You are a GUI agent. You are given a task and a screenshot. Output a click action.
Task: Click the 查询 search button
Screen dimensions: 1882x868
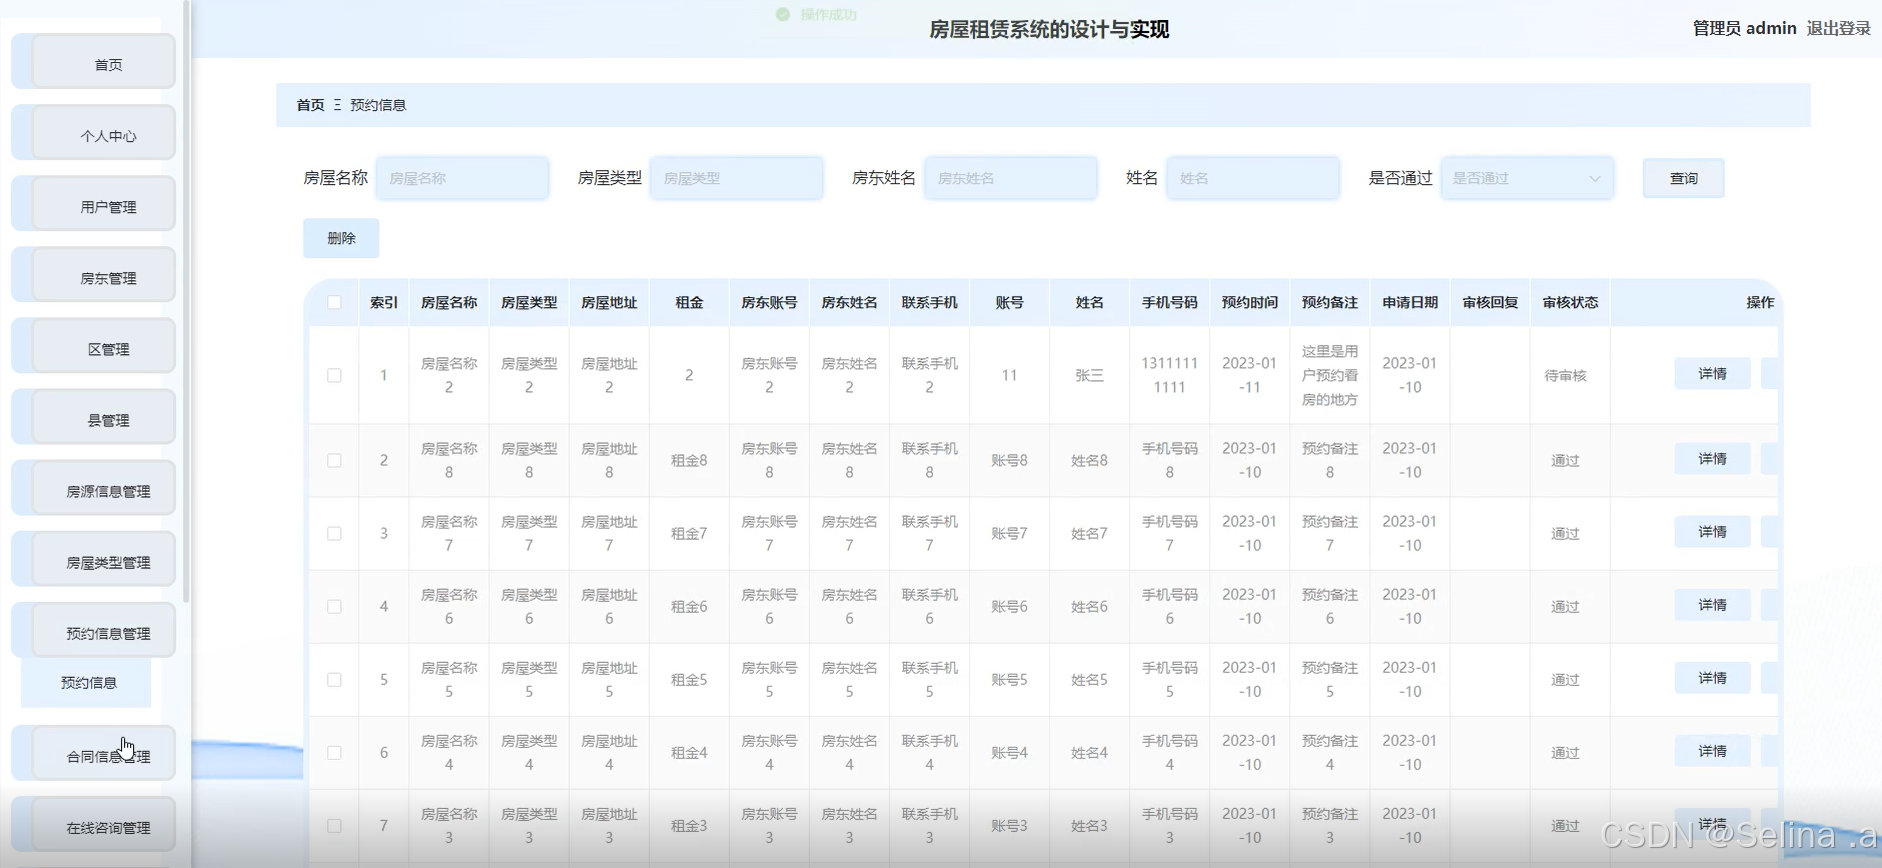coord(1683,178)
